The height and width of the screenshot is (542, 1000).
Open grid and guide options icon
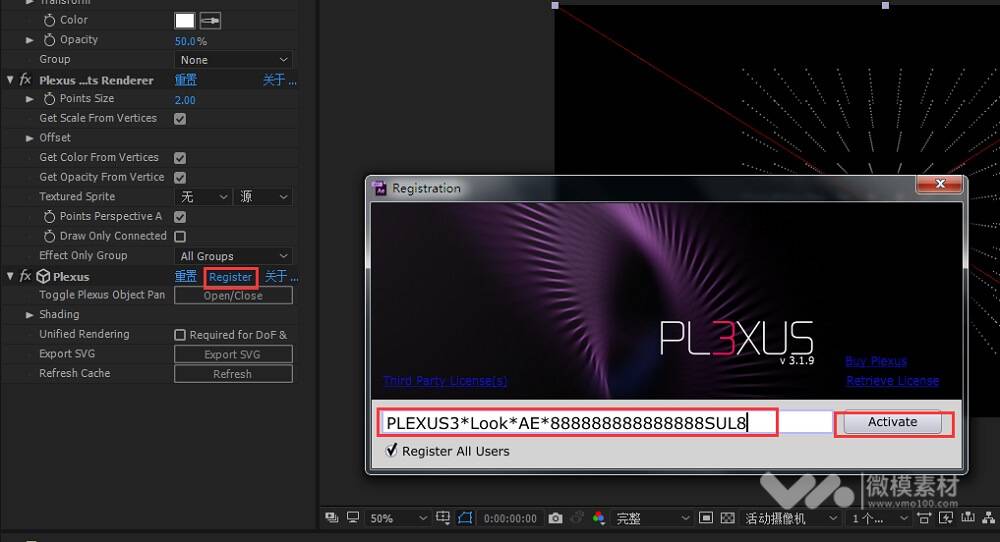pos(443,518)
